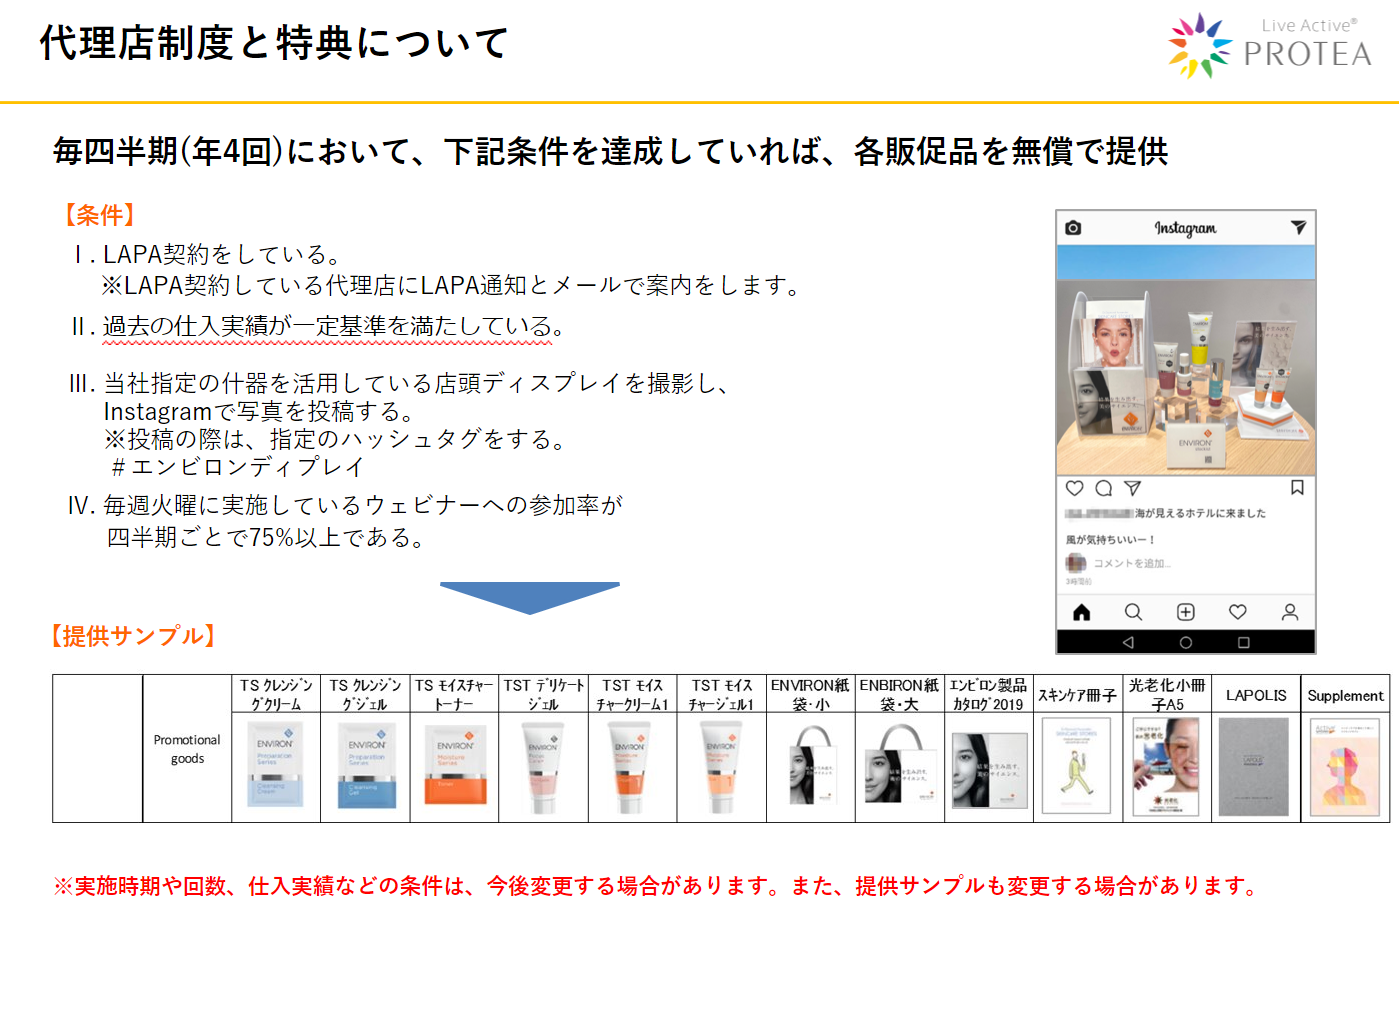Viewport: 1399px width, 1029px height.
Task: Go to Instagram home tab
Action: pos(1081,612)
